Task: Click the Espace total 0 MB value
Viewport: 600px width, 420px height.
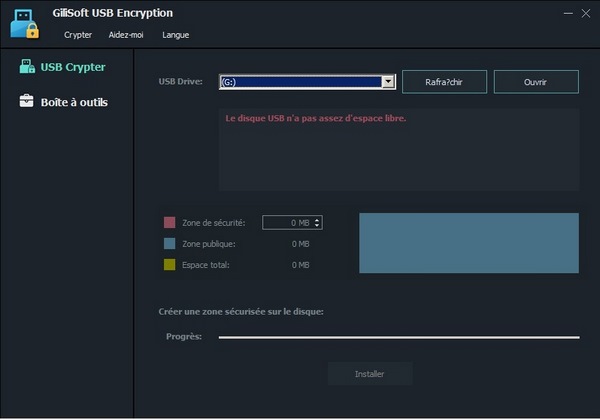Action: pyautogui.click(x=300, y=265)
